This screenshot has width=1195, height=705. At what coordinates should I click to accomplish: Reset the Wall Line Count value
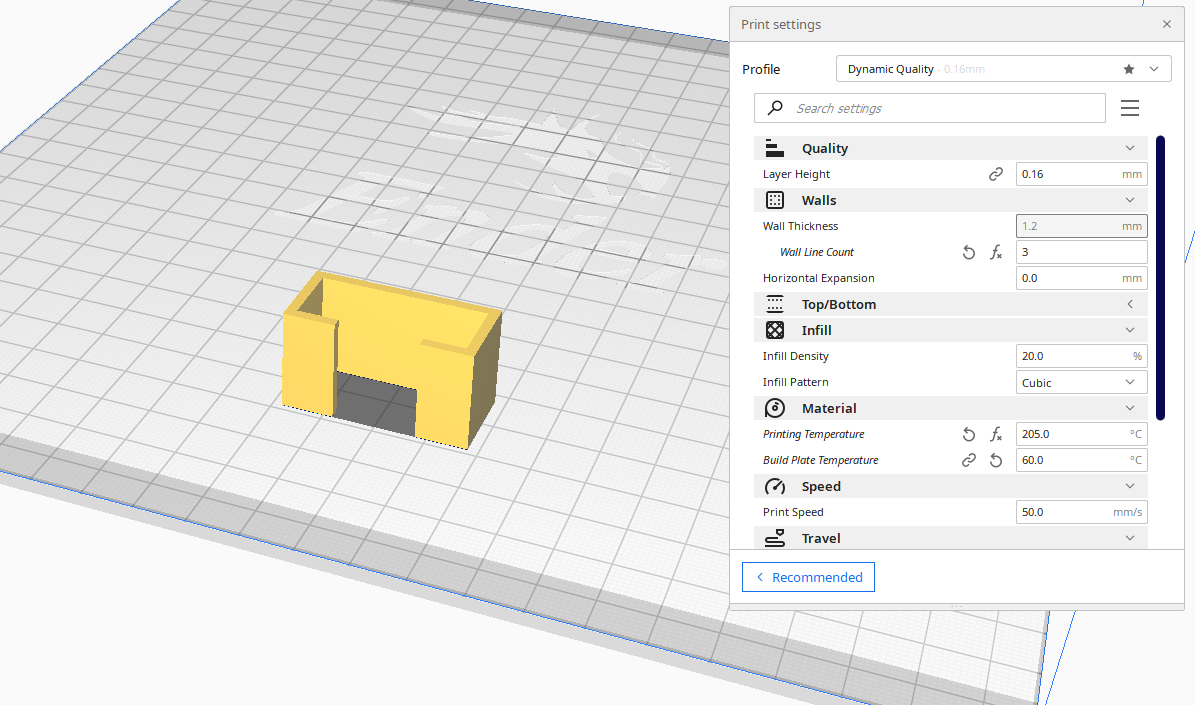[x=969, y=252]
